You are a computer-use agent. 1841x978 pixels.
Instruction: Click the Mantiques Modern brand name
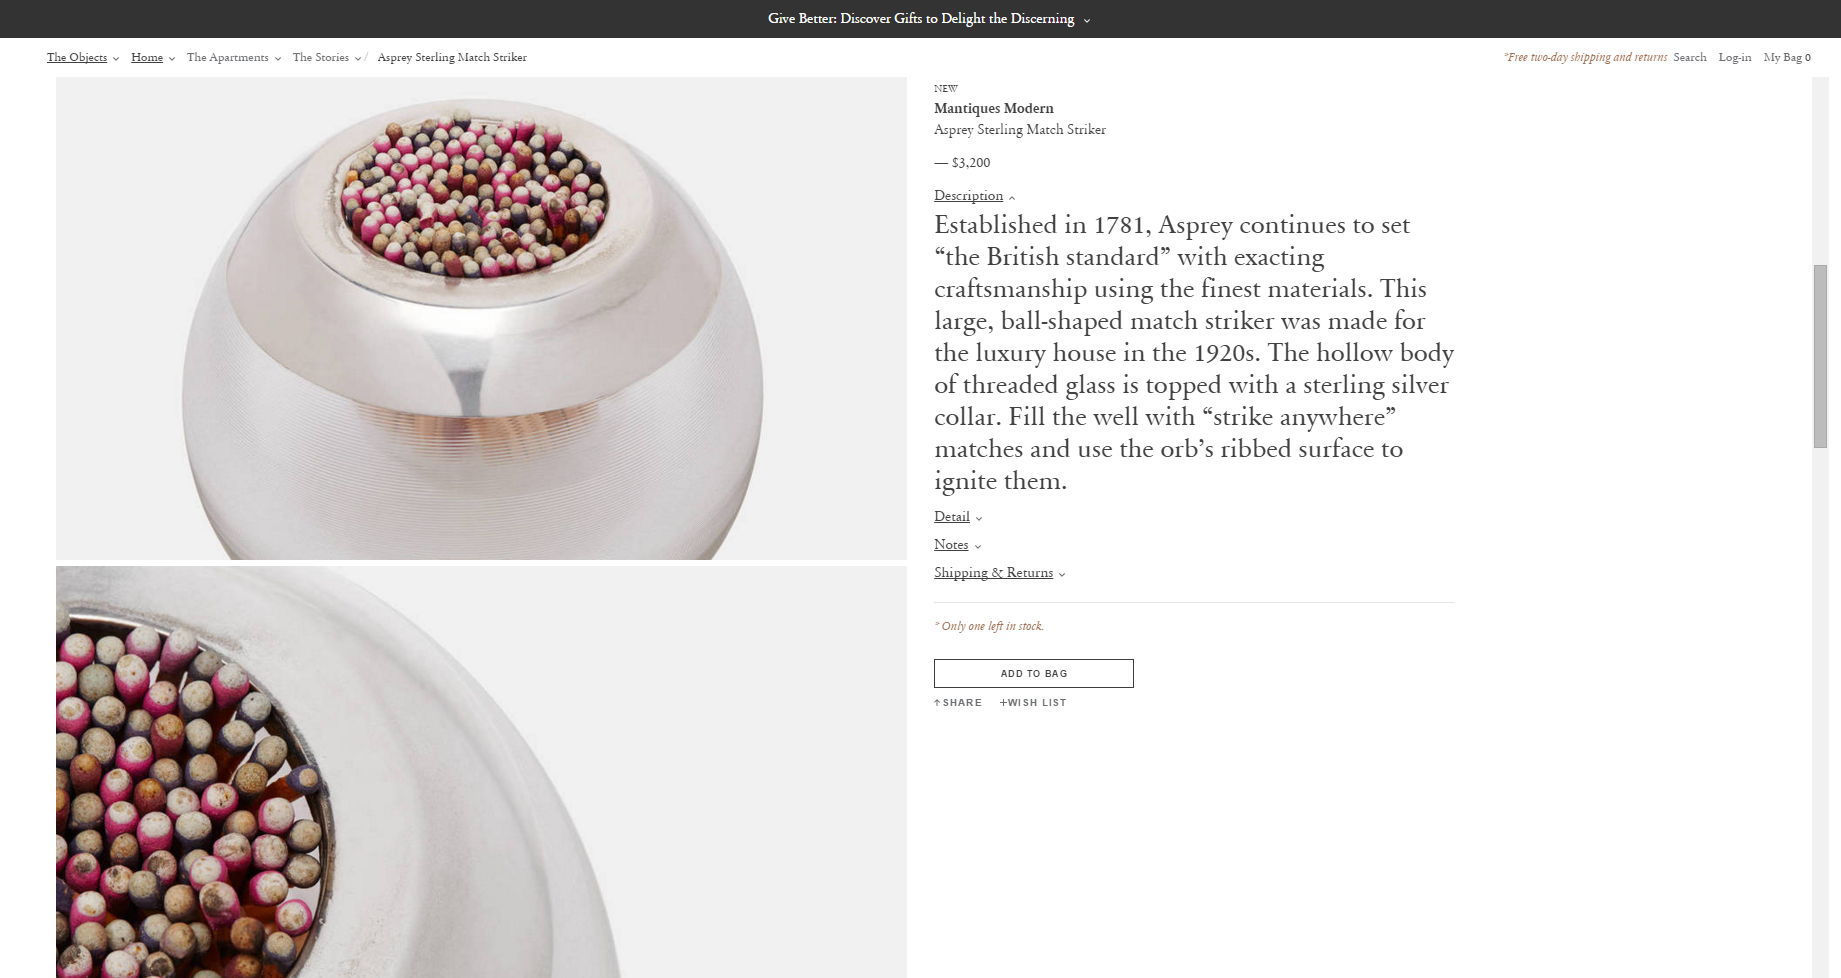tap(993, 108)
